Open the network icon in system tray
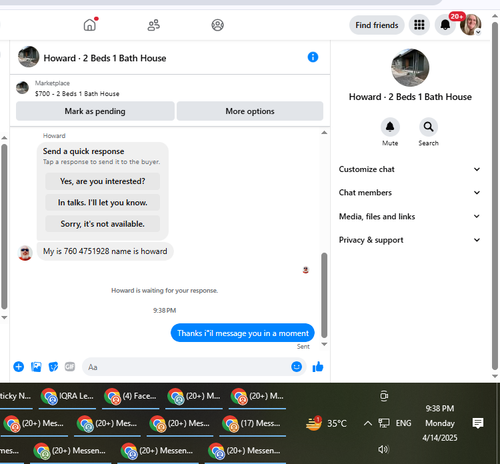 (384, 423)
